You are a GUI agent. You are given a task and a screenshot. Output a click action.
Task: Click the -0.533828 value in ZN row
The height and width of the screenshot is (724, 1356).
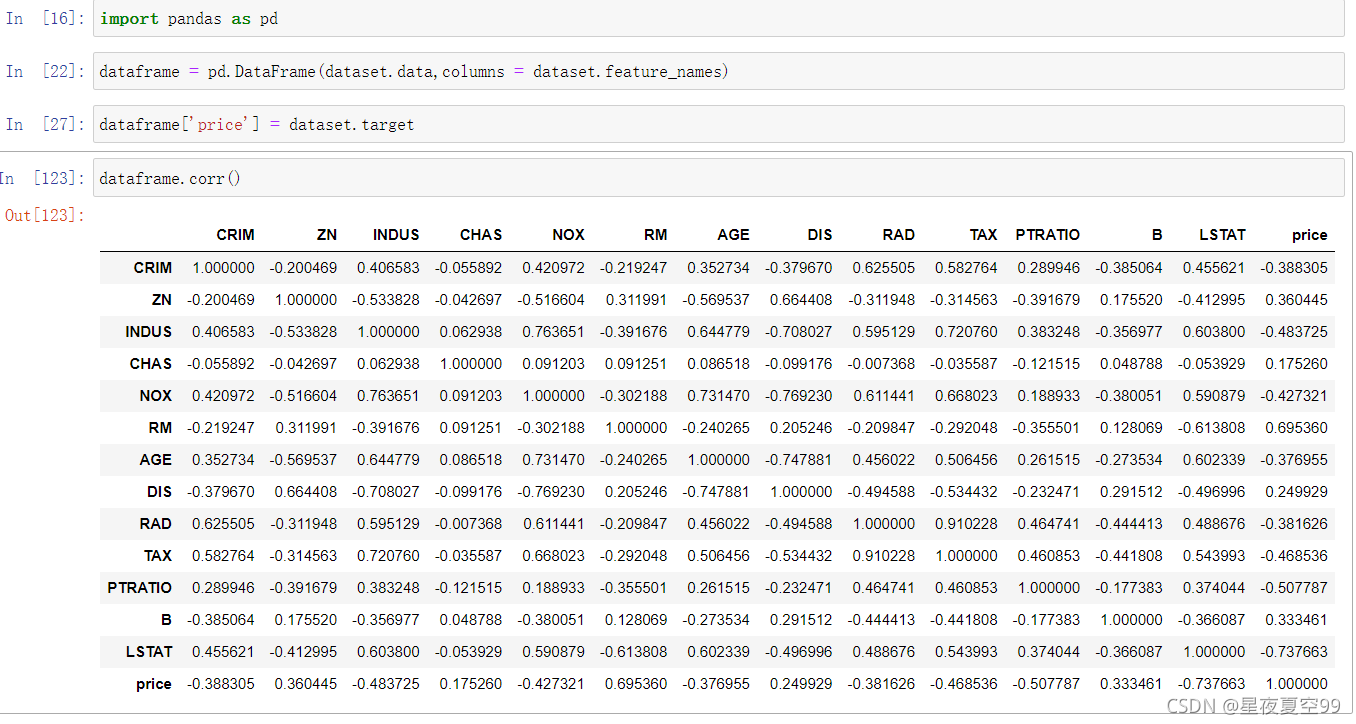tap(386, 300)
